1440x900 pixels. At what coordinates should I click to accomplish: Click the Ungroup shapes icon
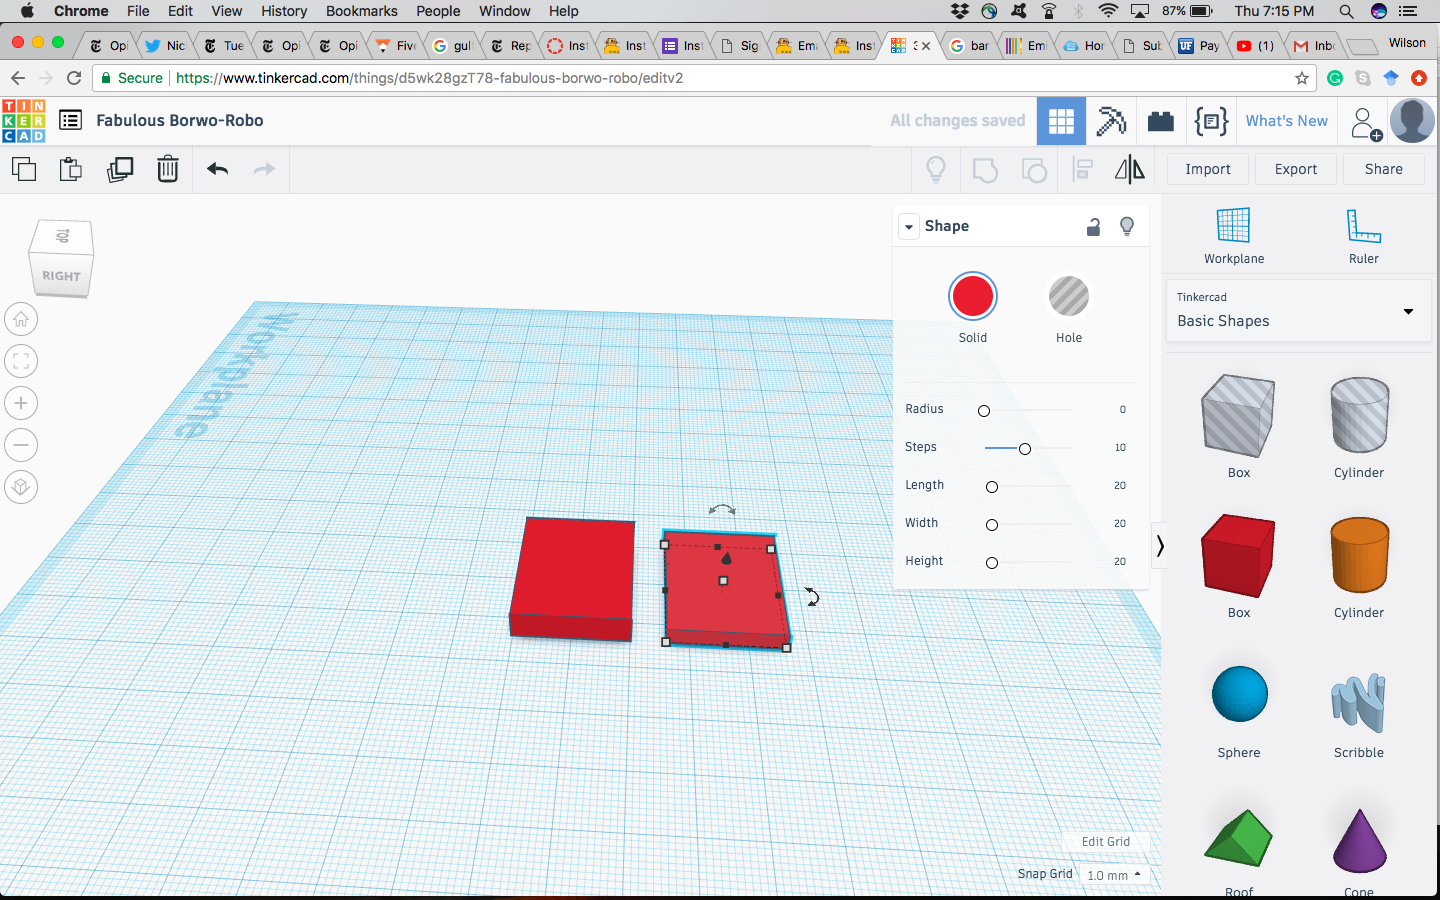(x=1034, y=170)
